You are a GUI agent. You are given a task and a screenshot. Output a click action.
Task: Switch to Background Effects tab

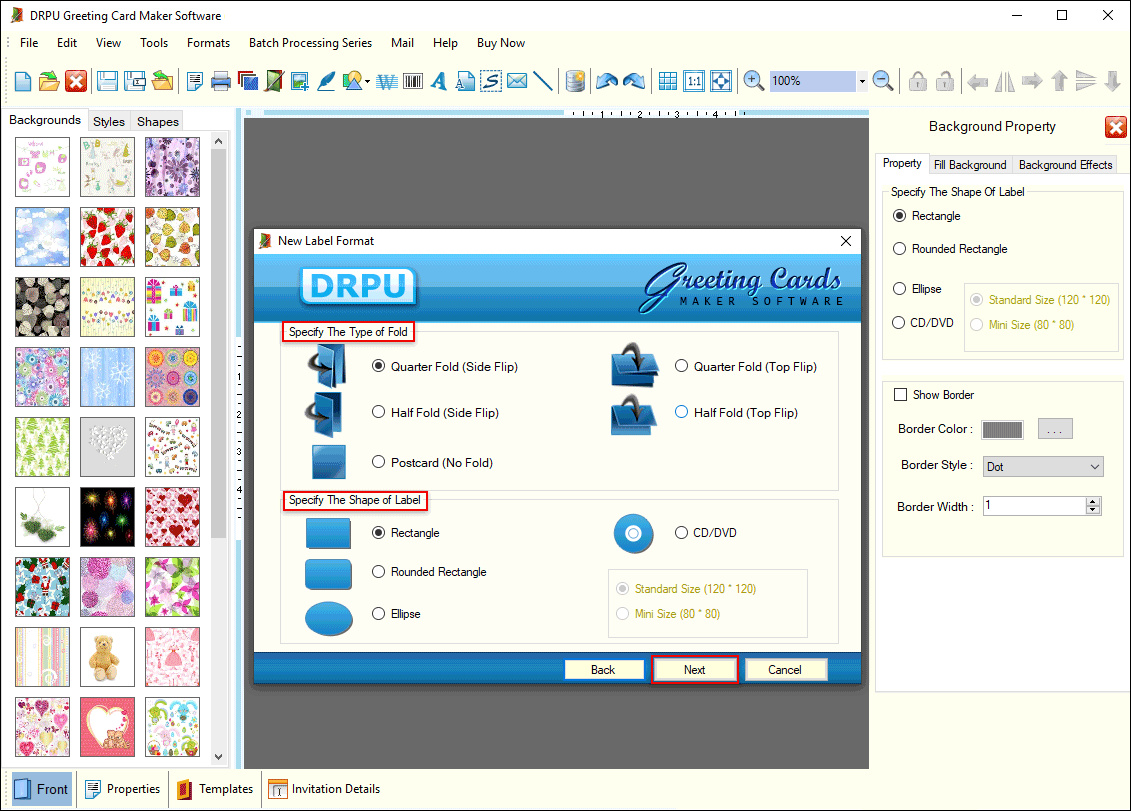tap(1065, 165)
